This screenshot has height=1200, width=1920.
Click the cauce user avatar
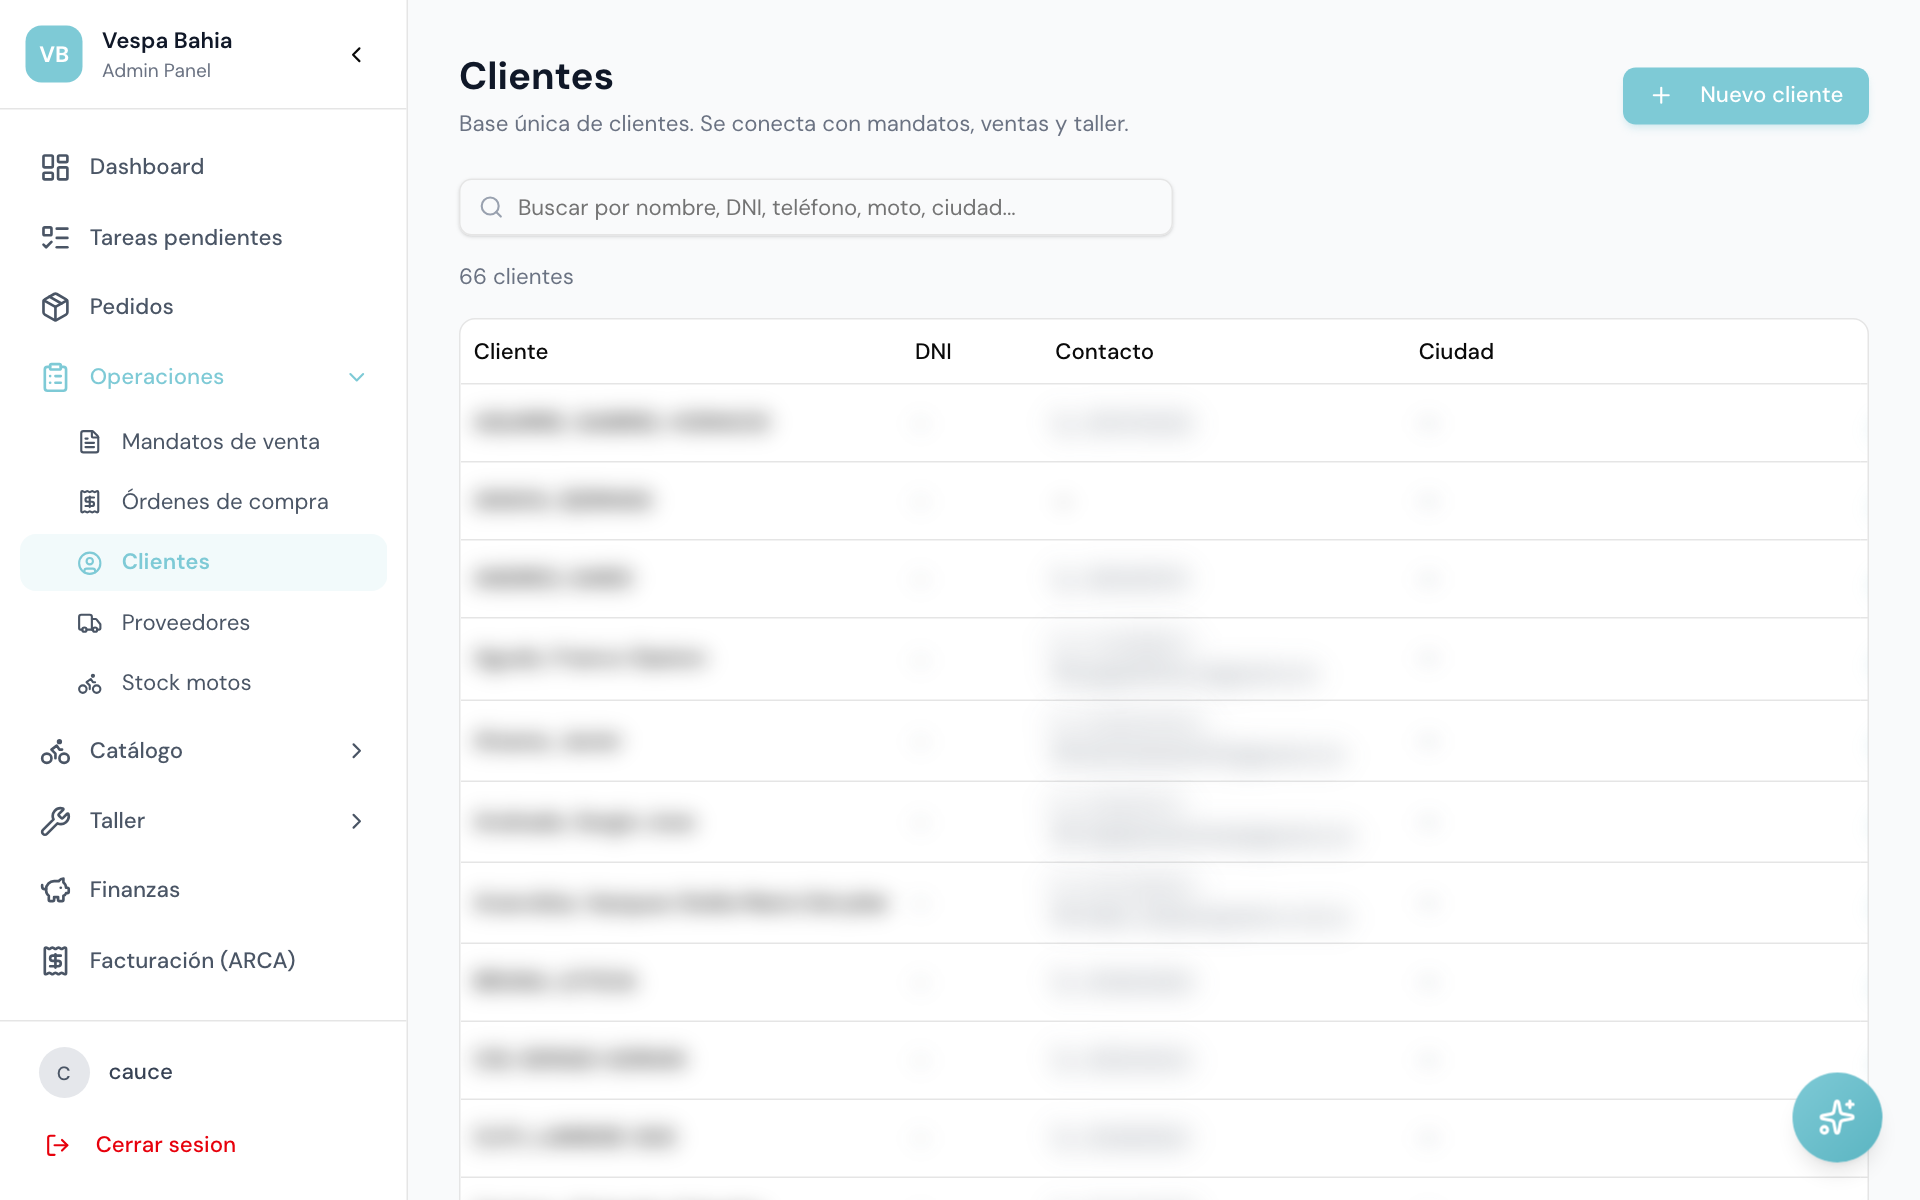[64, 1073]
